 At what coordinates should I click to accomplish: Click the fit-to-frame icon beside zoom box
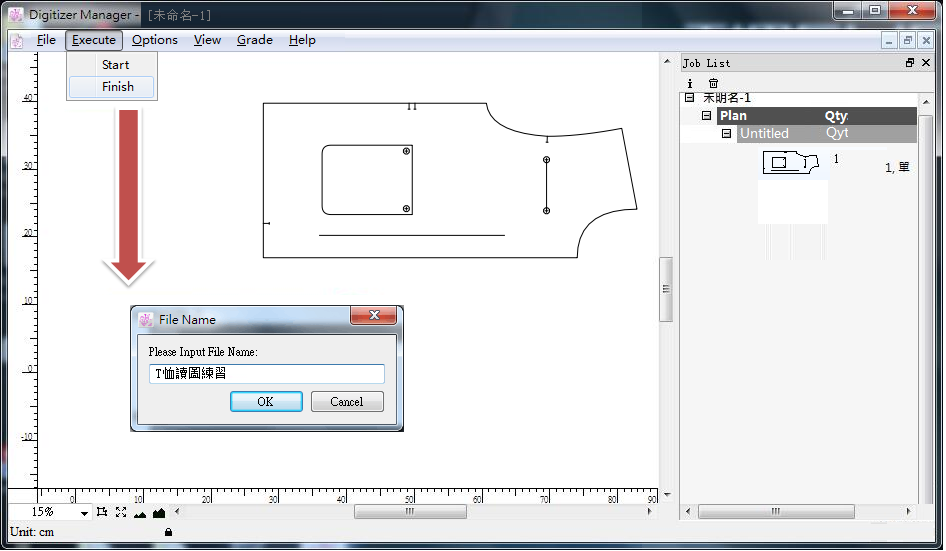tap(102, 512)
